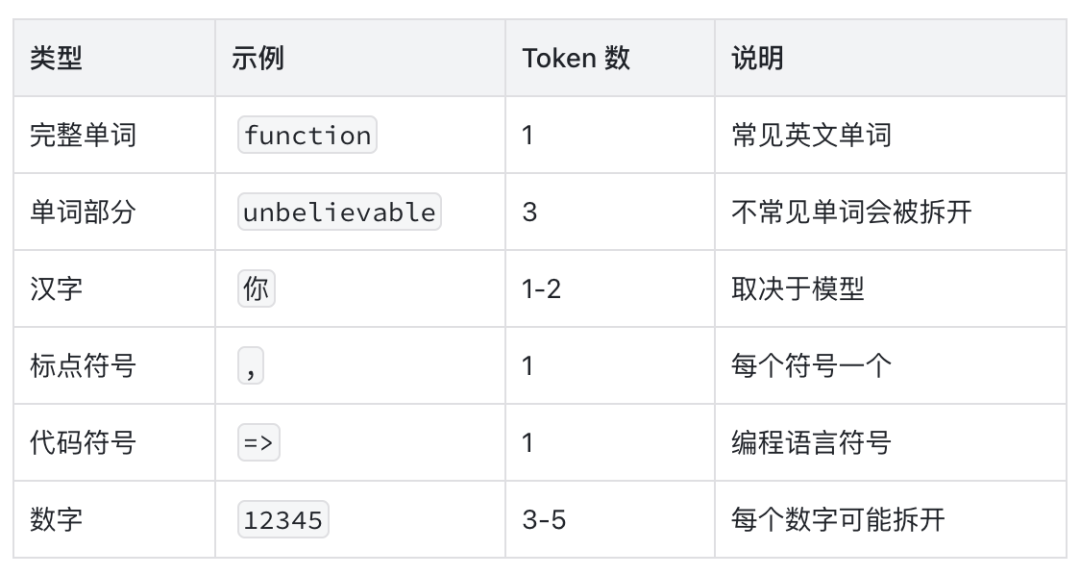Click the "12345" number example chip
The width and height of the screenshot is (1080, 575).
point(284,520)
